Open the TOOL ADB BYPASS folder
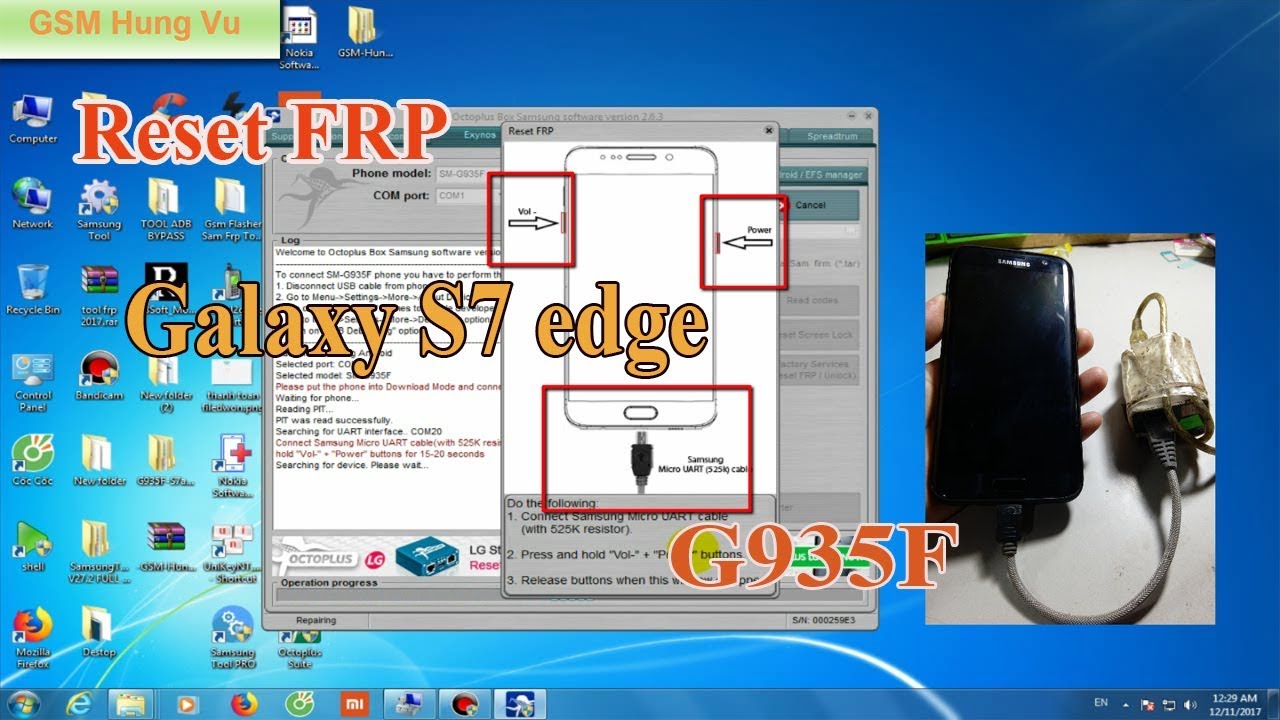The width and height of the screenshot is (1280, 720). (x=165, y=210)
